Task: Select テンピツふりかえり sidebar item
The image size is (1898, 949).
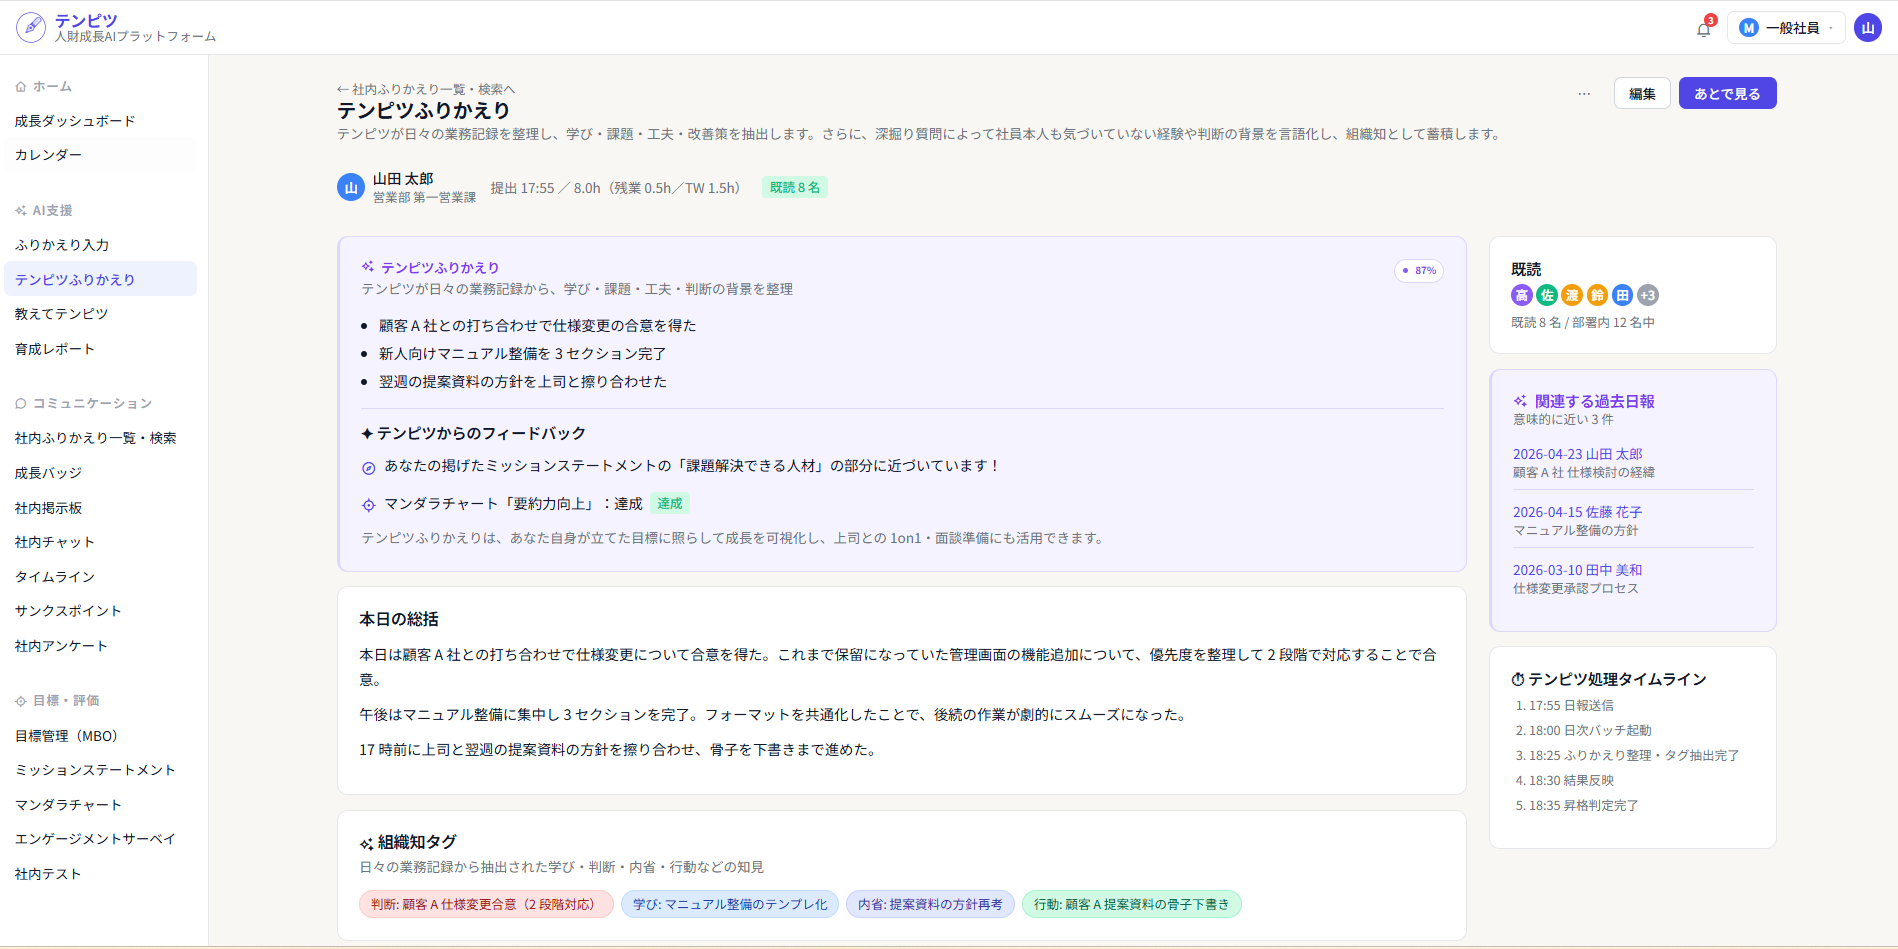Action: coord(100,279)
